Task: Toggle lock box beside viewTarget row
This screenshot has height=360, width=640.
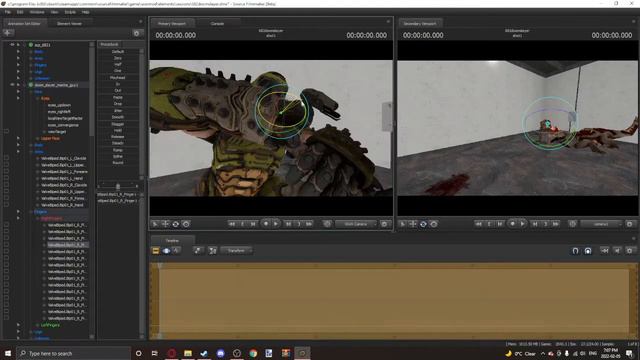Action: pos(6,131)
